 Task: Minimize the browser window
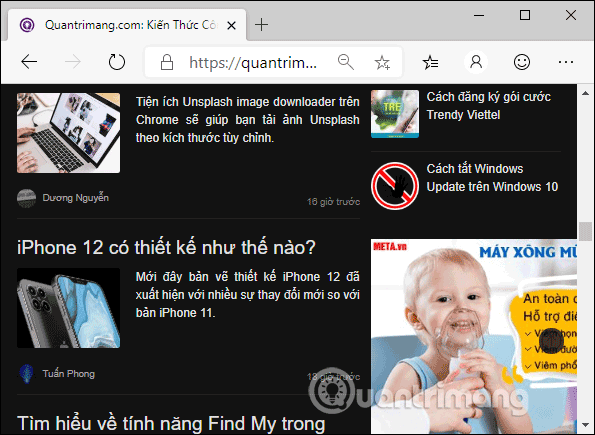point(479,15)
